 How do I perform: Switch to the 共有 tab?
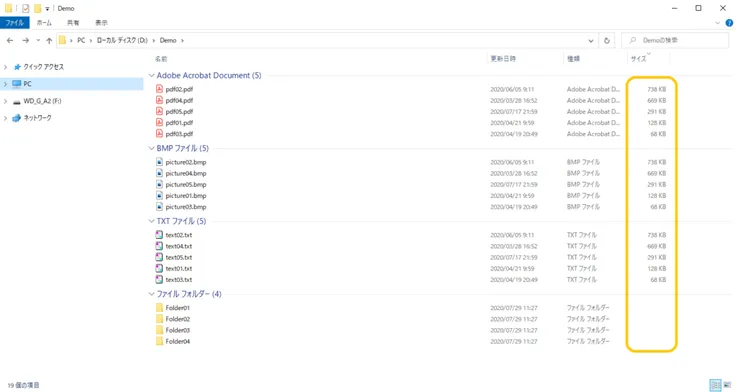[73, 23]
